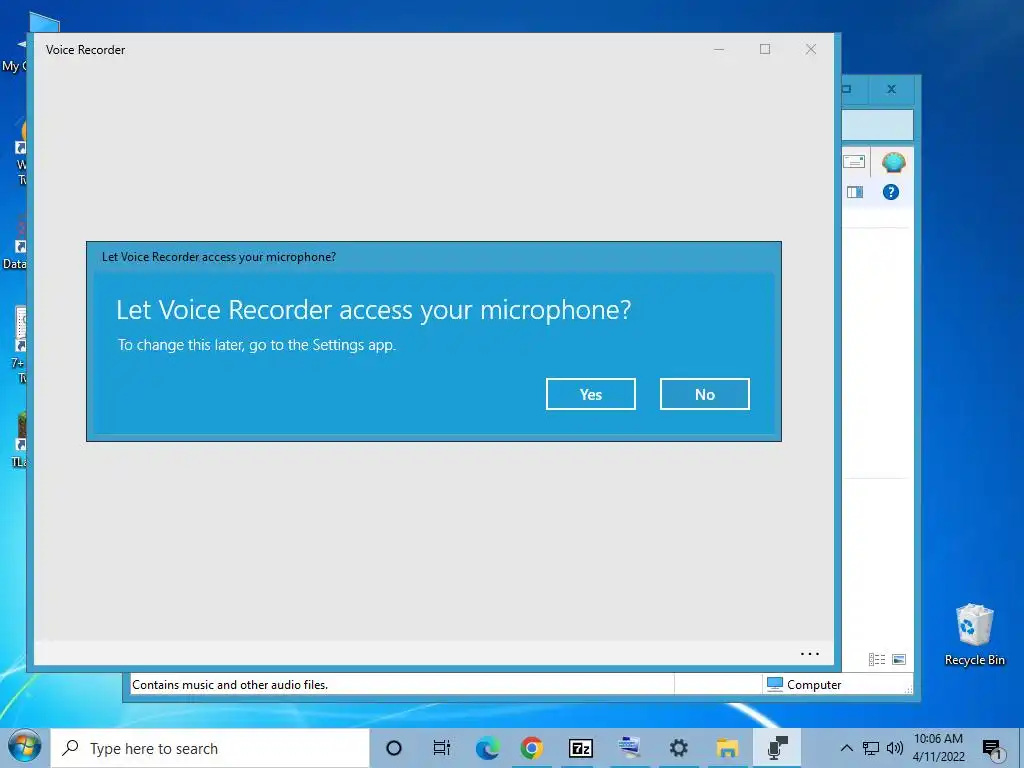This screenshot has width=1024, height=768.
Task: Open Task View on the taskbar
Action: pos(441,748)
